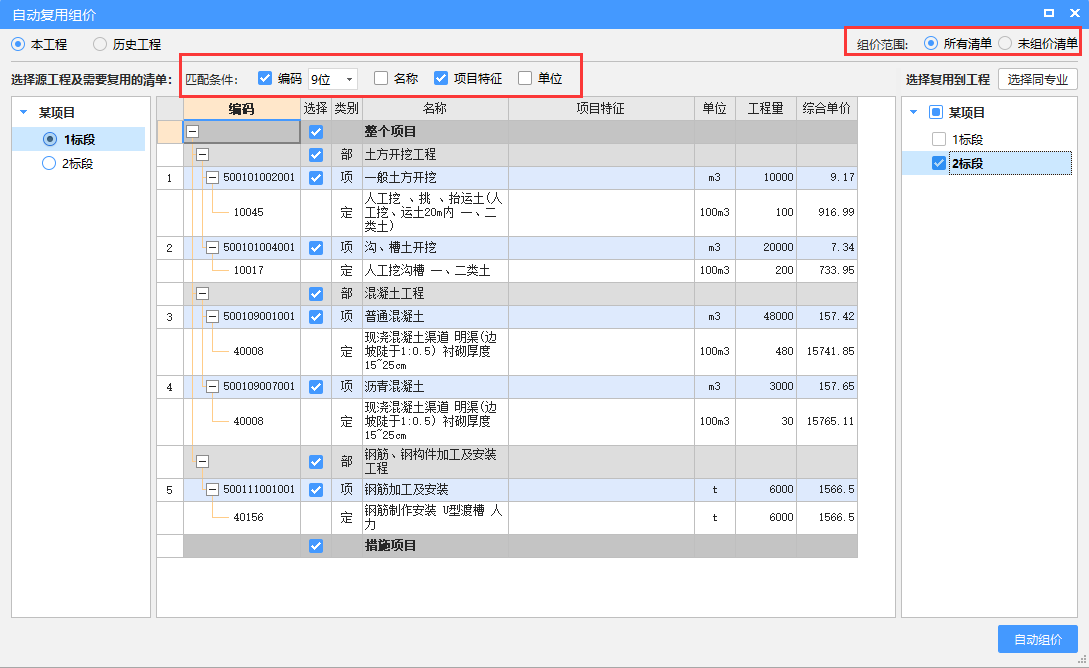This screenshot has width=1089, height=668.
Task: Collapse the 土方开挖工程 section row
Action: click(x=202, y=155)
